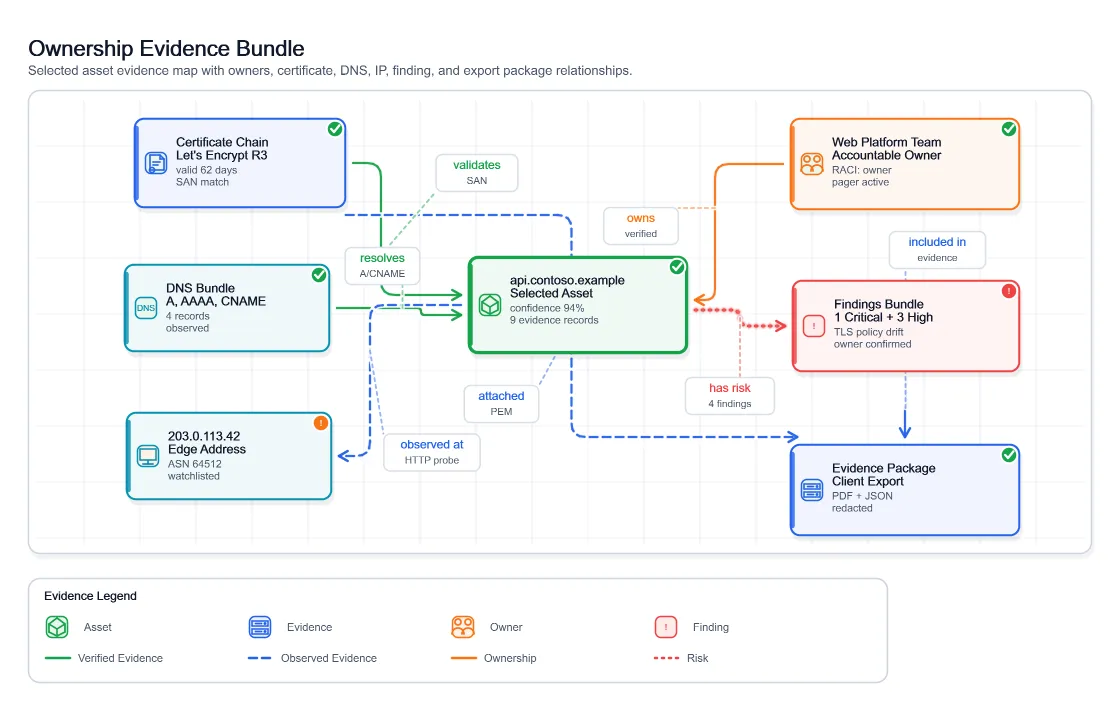Viewport: 1120px width, 711px height.
Task: Click the Certificate Chain document icon
Action: click(156, 163)
